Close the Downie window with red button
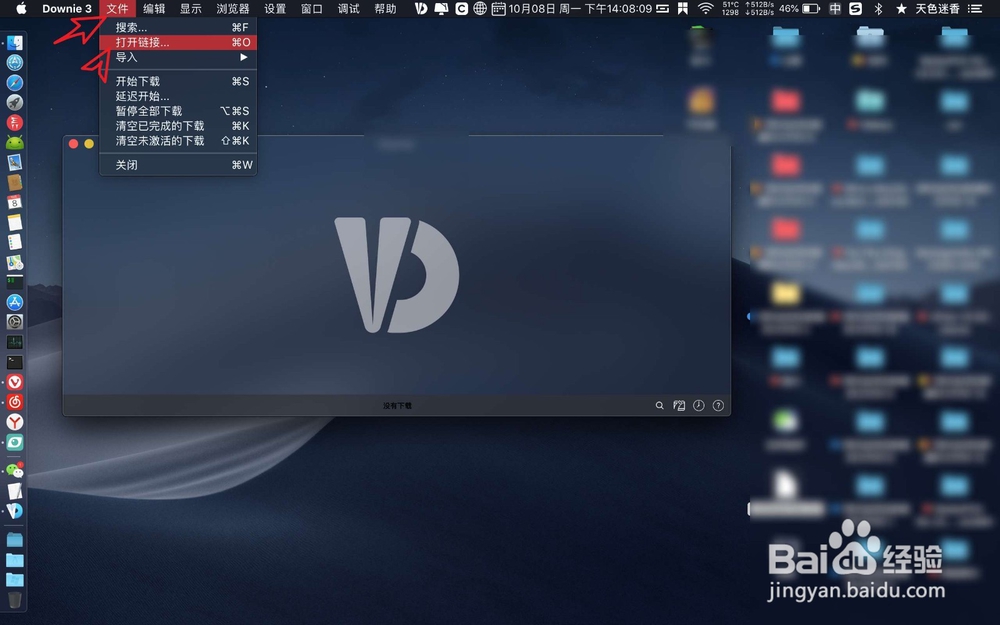1000x625 pixels. coord(73,143)
